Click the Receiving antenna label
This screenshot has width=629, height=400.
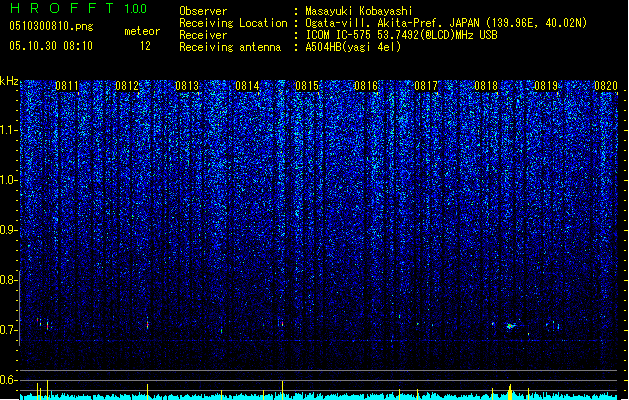coord(230,47)
